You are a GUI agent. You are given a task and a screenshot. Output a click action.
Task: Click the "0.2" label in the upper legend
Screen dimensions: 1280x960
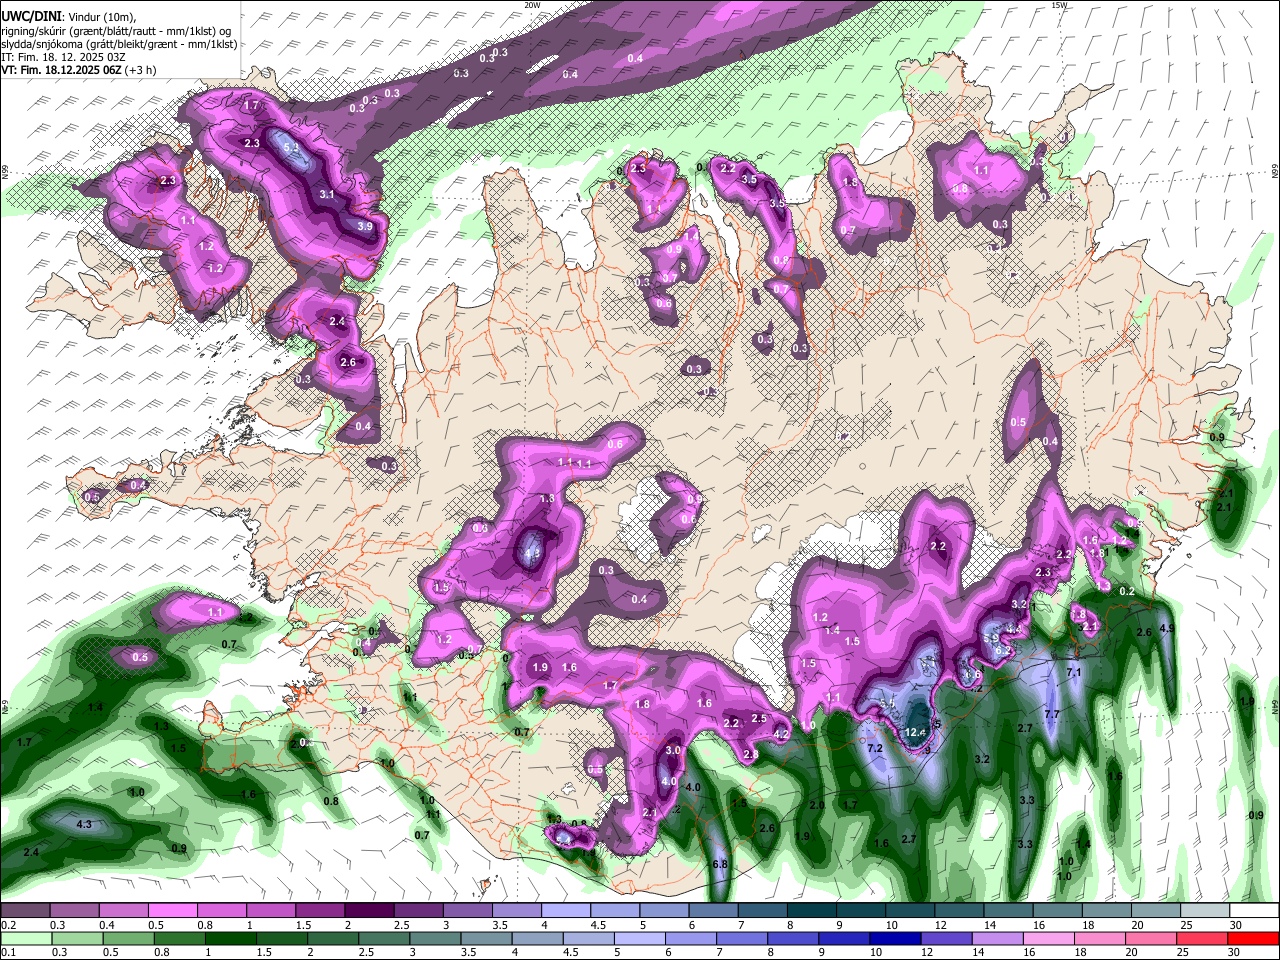8,925
